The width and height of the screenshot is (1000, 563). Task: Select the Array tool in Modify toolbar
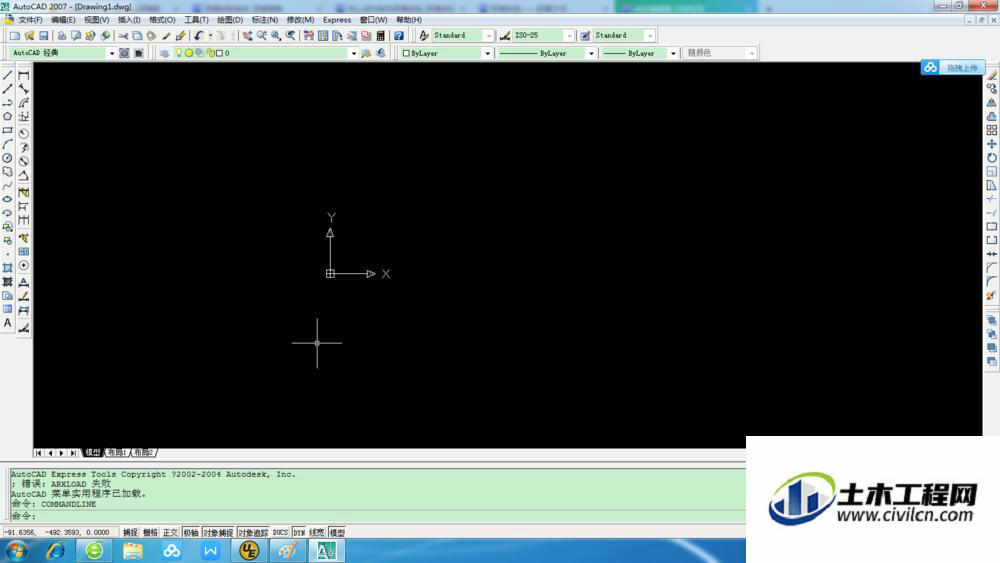pos(992,130)
